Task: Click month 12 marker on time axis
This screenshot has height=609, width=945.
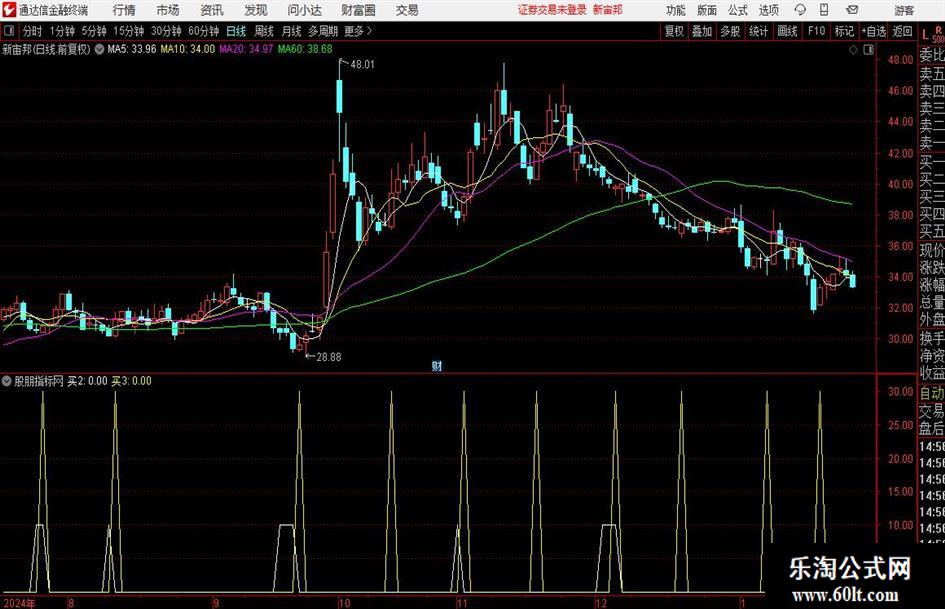Action: (x=601, y=603)
